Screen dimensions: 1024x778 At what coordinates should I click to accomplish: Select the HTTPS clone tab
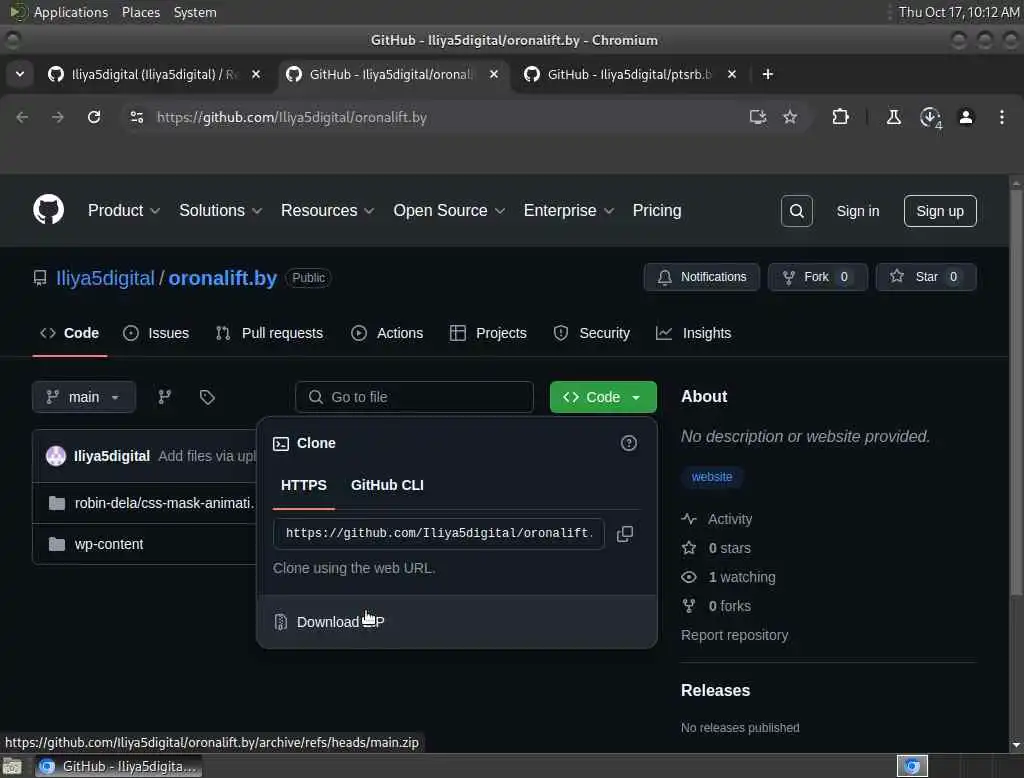[x=304, y=485]
